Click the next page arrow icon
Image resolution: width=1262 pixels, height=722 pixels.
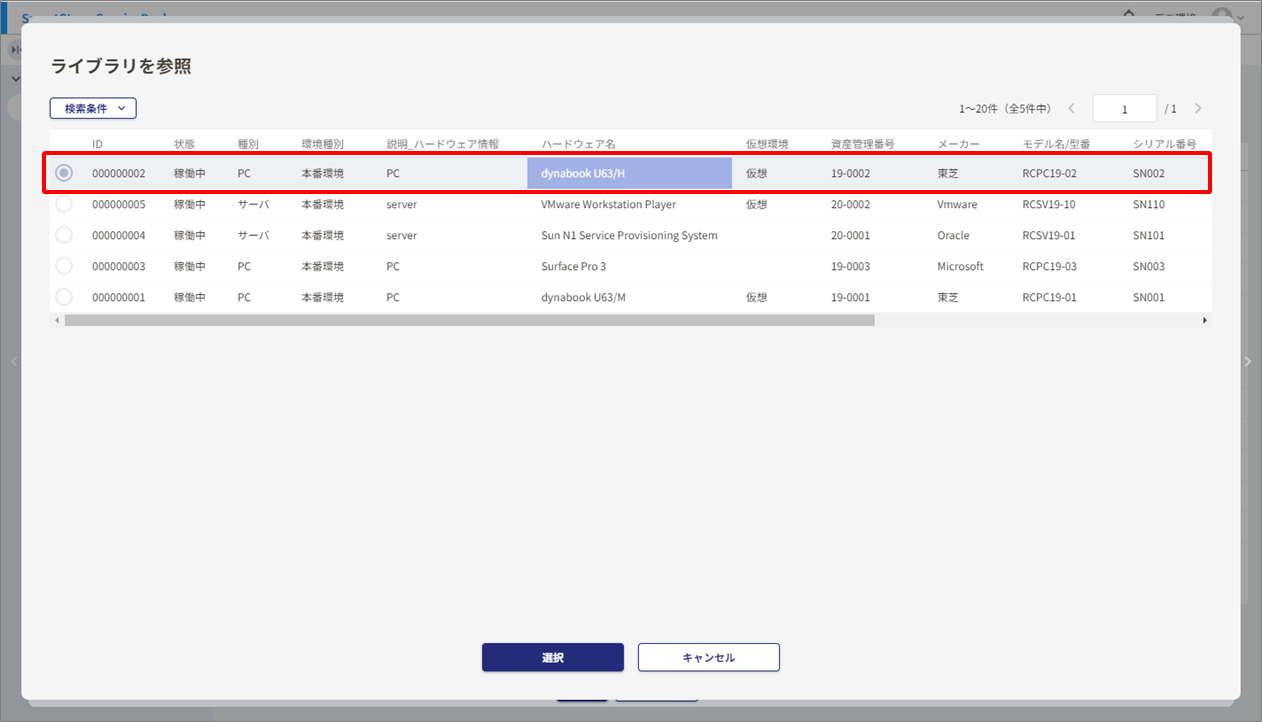point(1198,108)
